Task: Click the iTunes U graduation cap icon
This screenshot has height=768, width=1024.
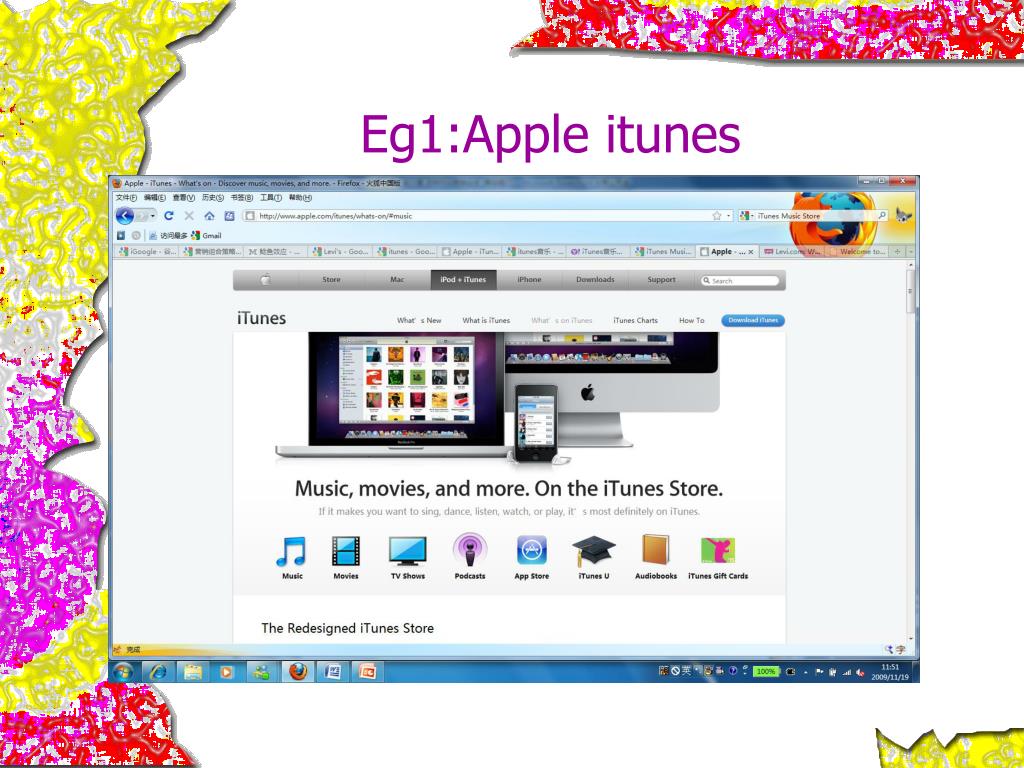Action: 593,552
